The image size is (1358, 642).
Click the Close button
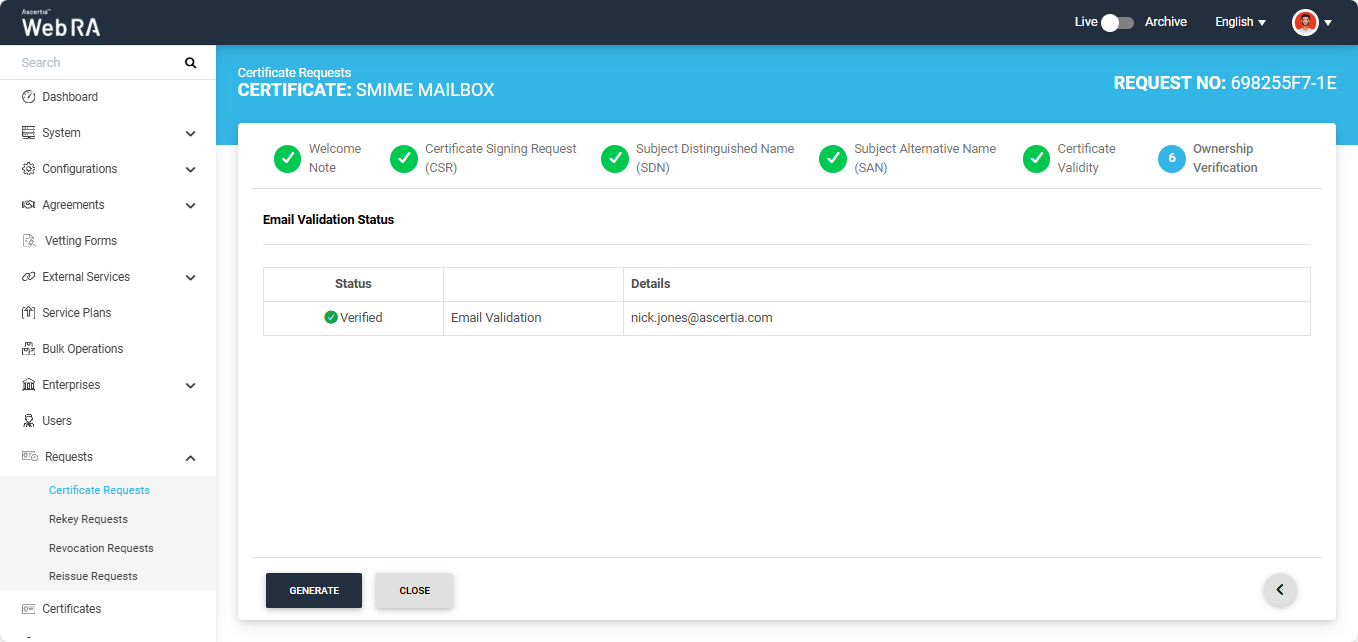pos(414,590)
